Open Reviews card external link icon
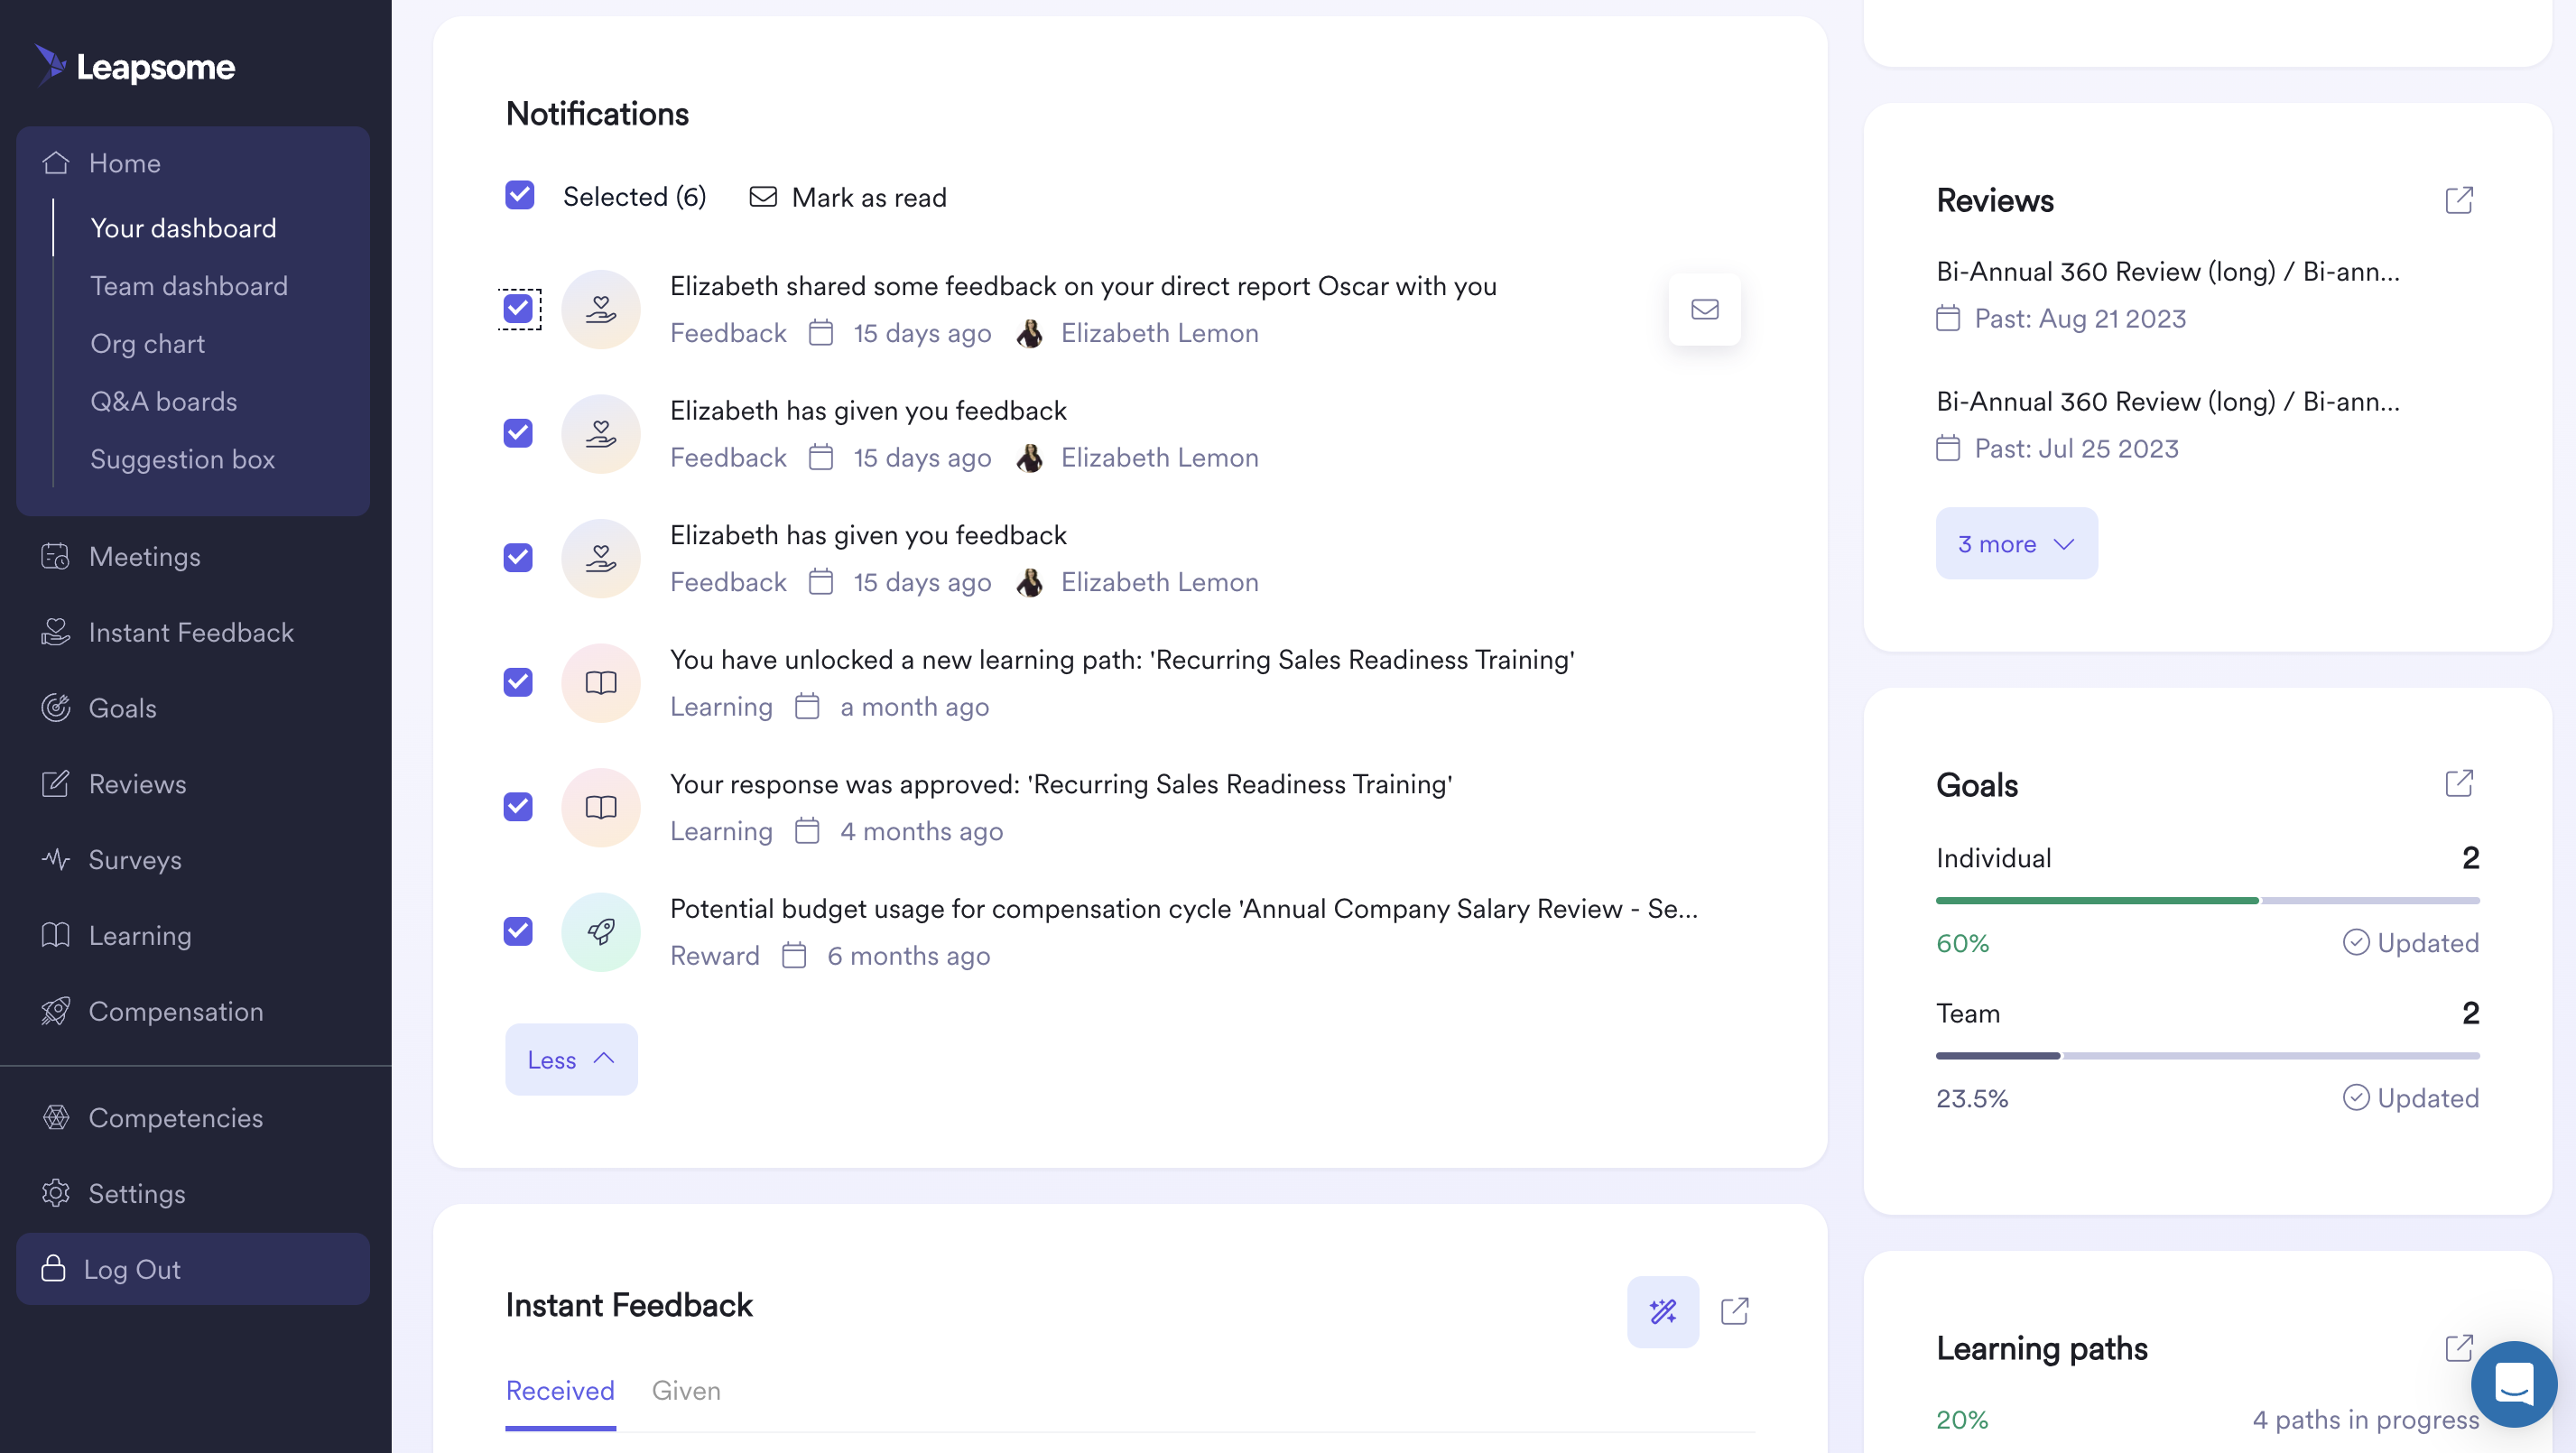The height and width of the screenshot is (1453, 2576). (2459, 200)
